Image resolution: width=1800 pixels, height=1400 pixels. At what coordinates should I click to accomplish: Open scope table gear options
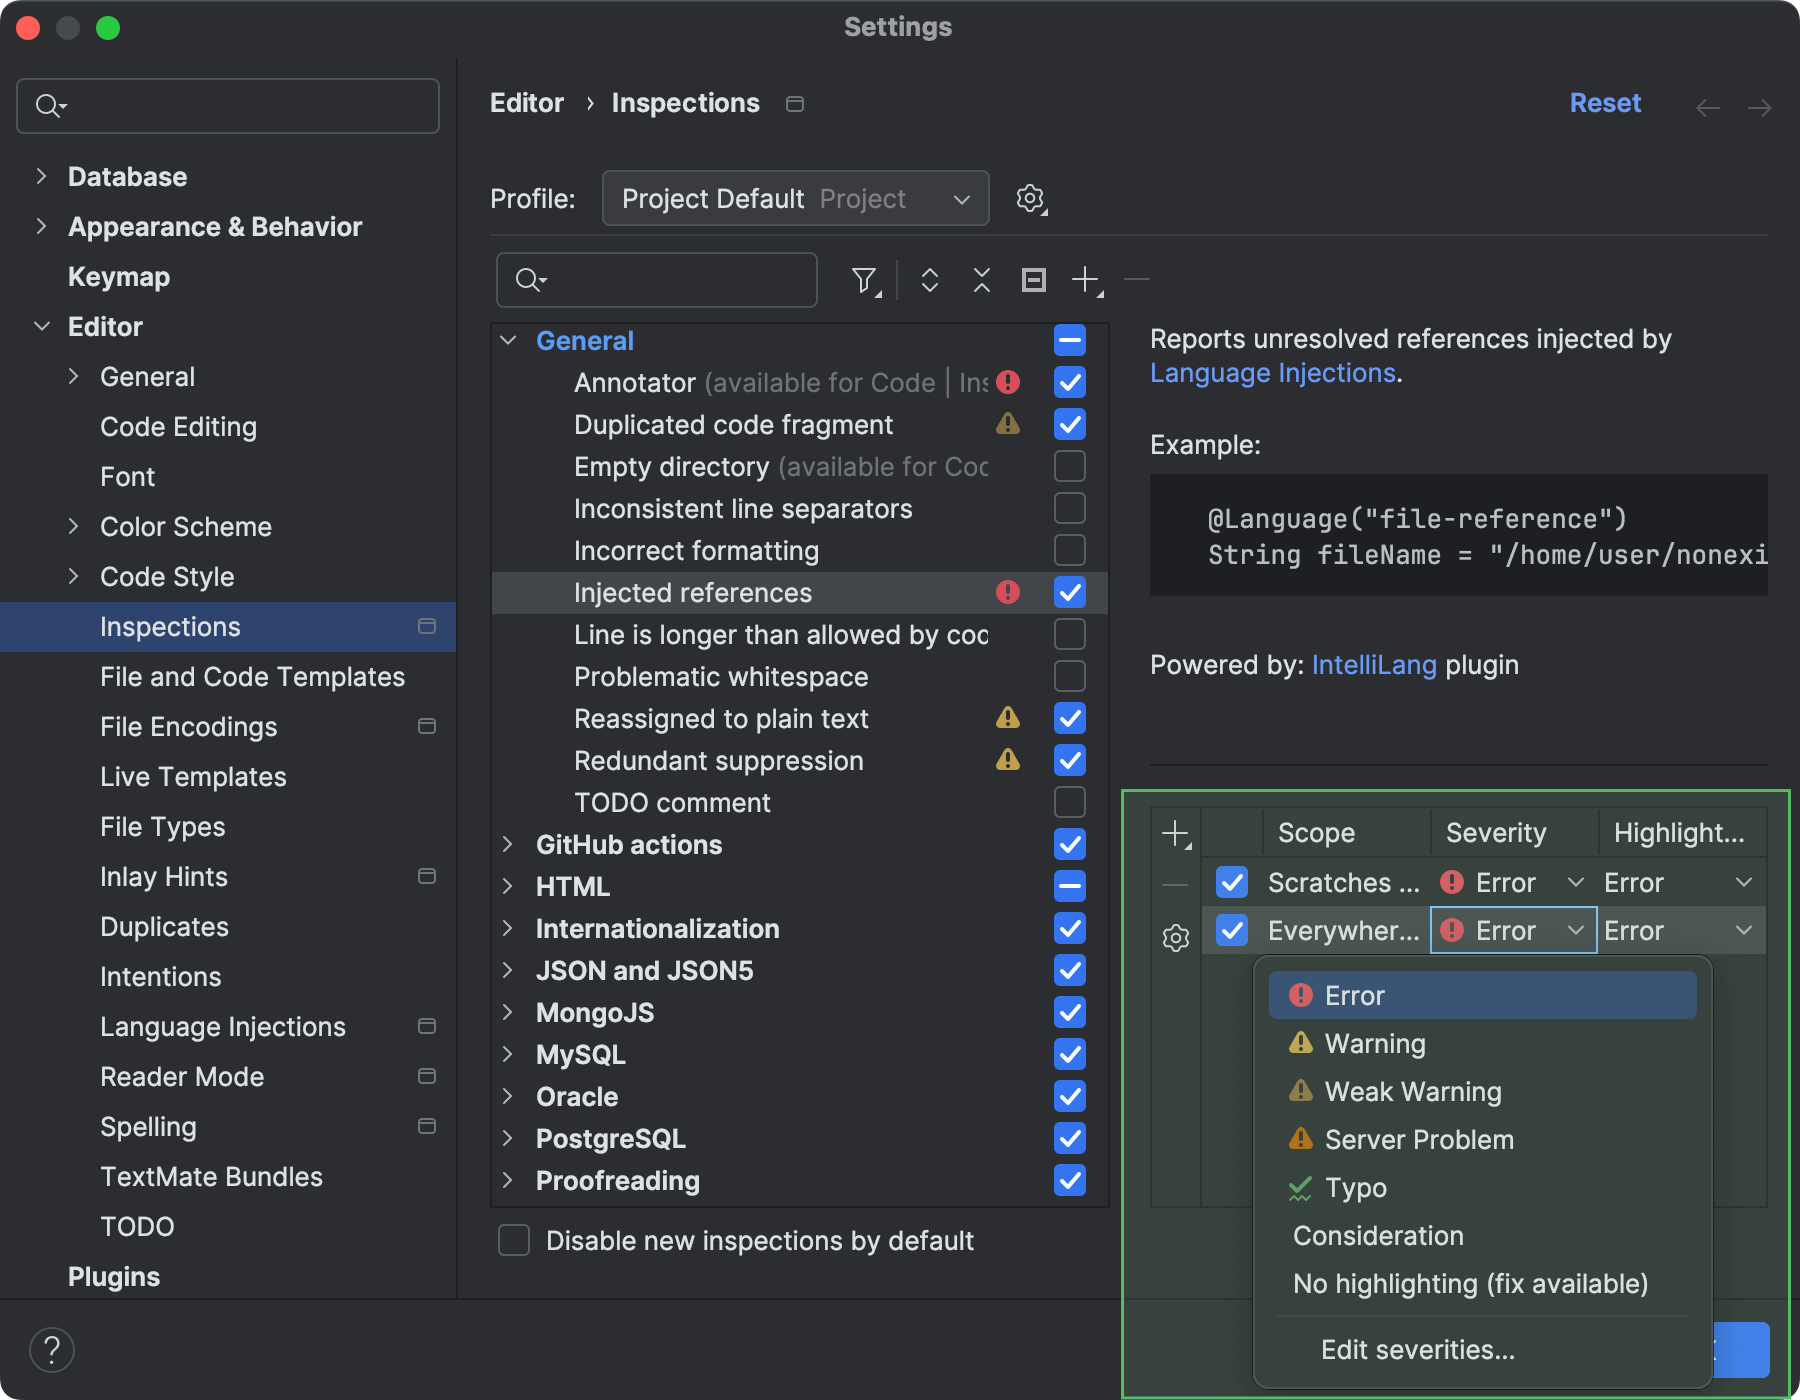pos(1176,938)
